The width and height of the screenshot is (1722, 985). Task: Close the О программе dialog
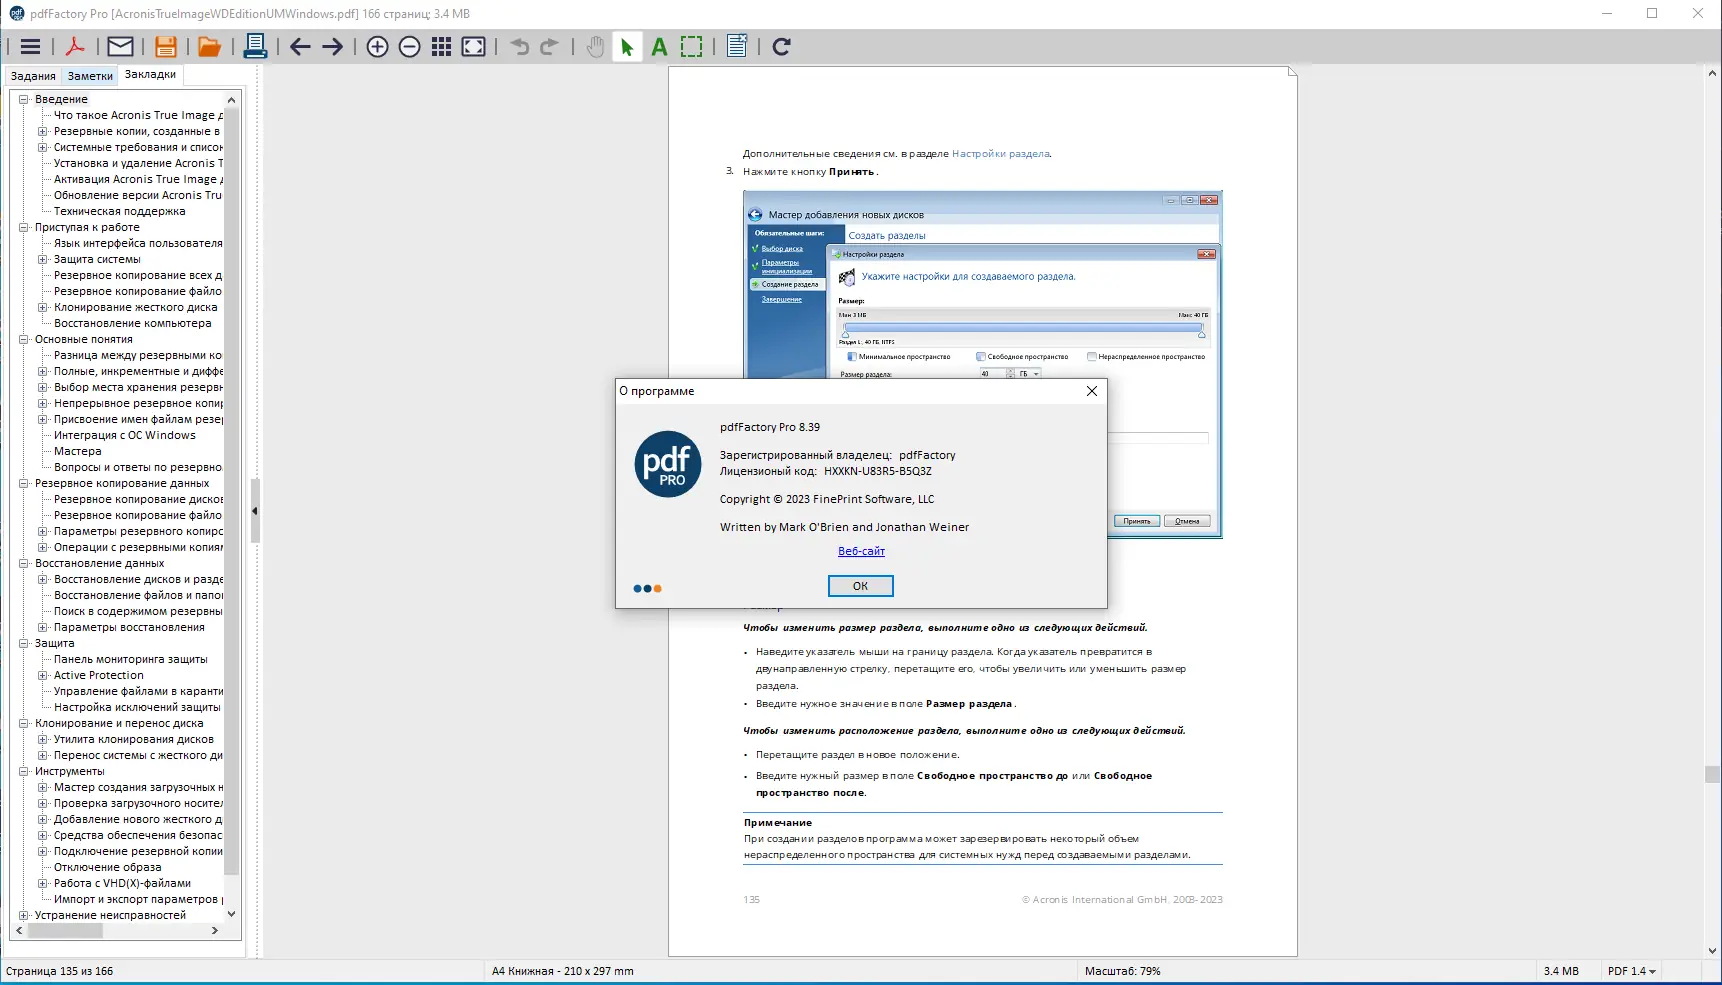[x=1092, y=391]
